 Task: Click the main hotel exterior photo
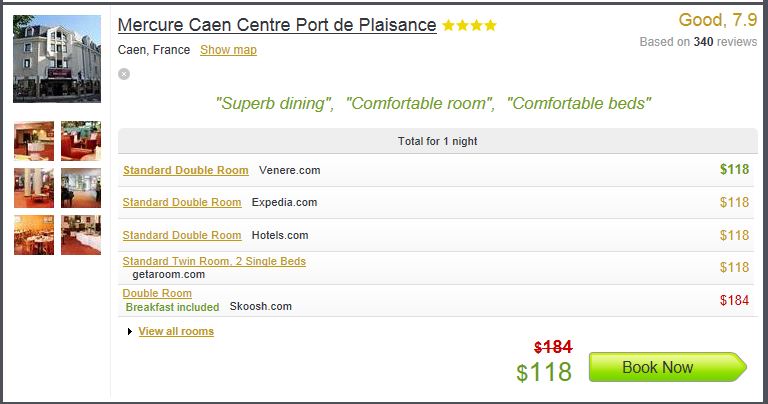click(x=57, y=59)
